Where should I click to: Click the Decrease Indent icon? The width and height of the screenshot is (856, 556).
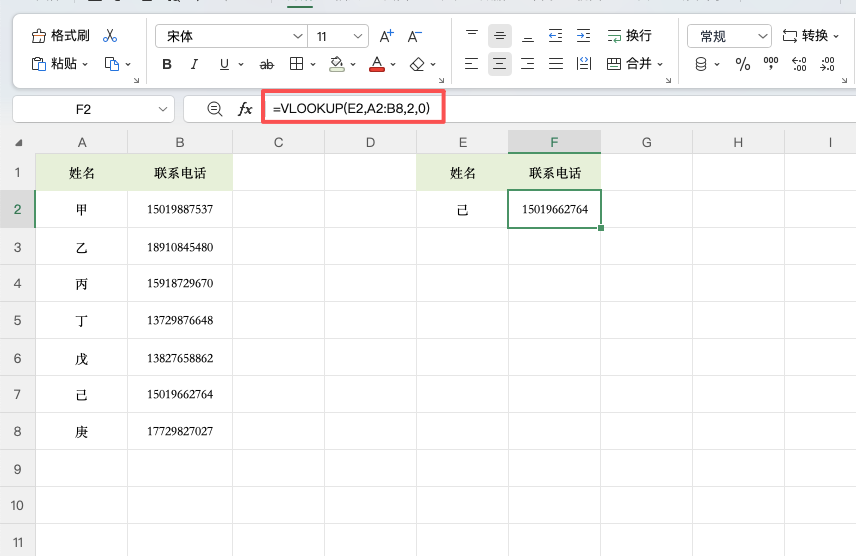click(555, 36)
